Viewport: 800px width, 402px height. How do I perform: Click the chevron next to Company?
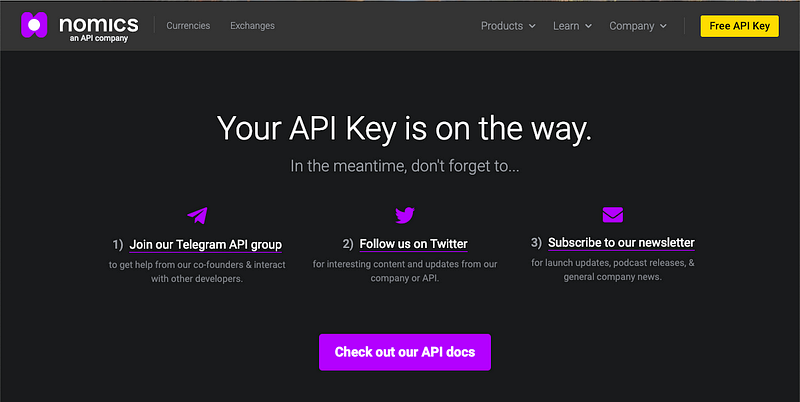coord(663,26)
